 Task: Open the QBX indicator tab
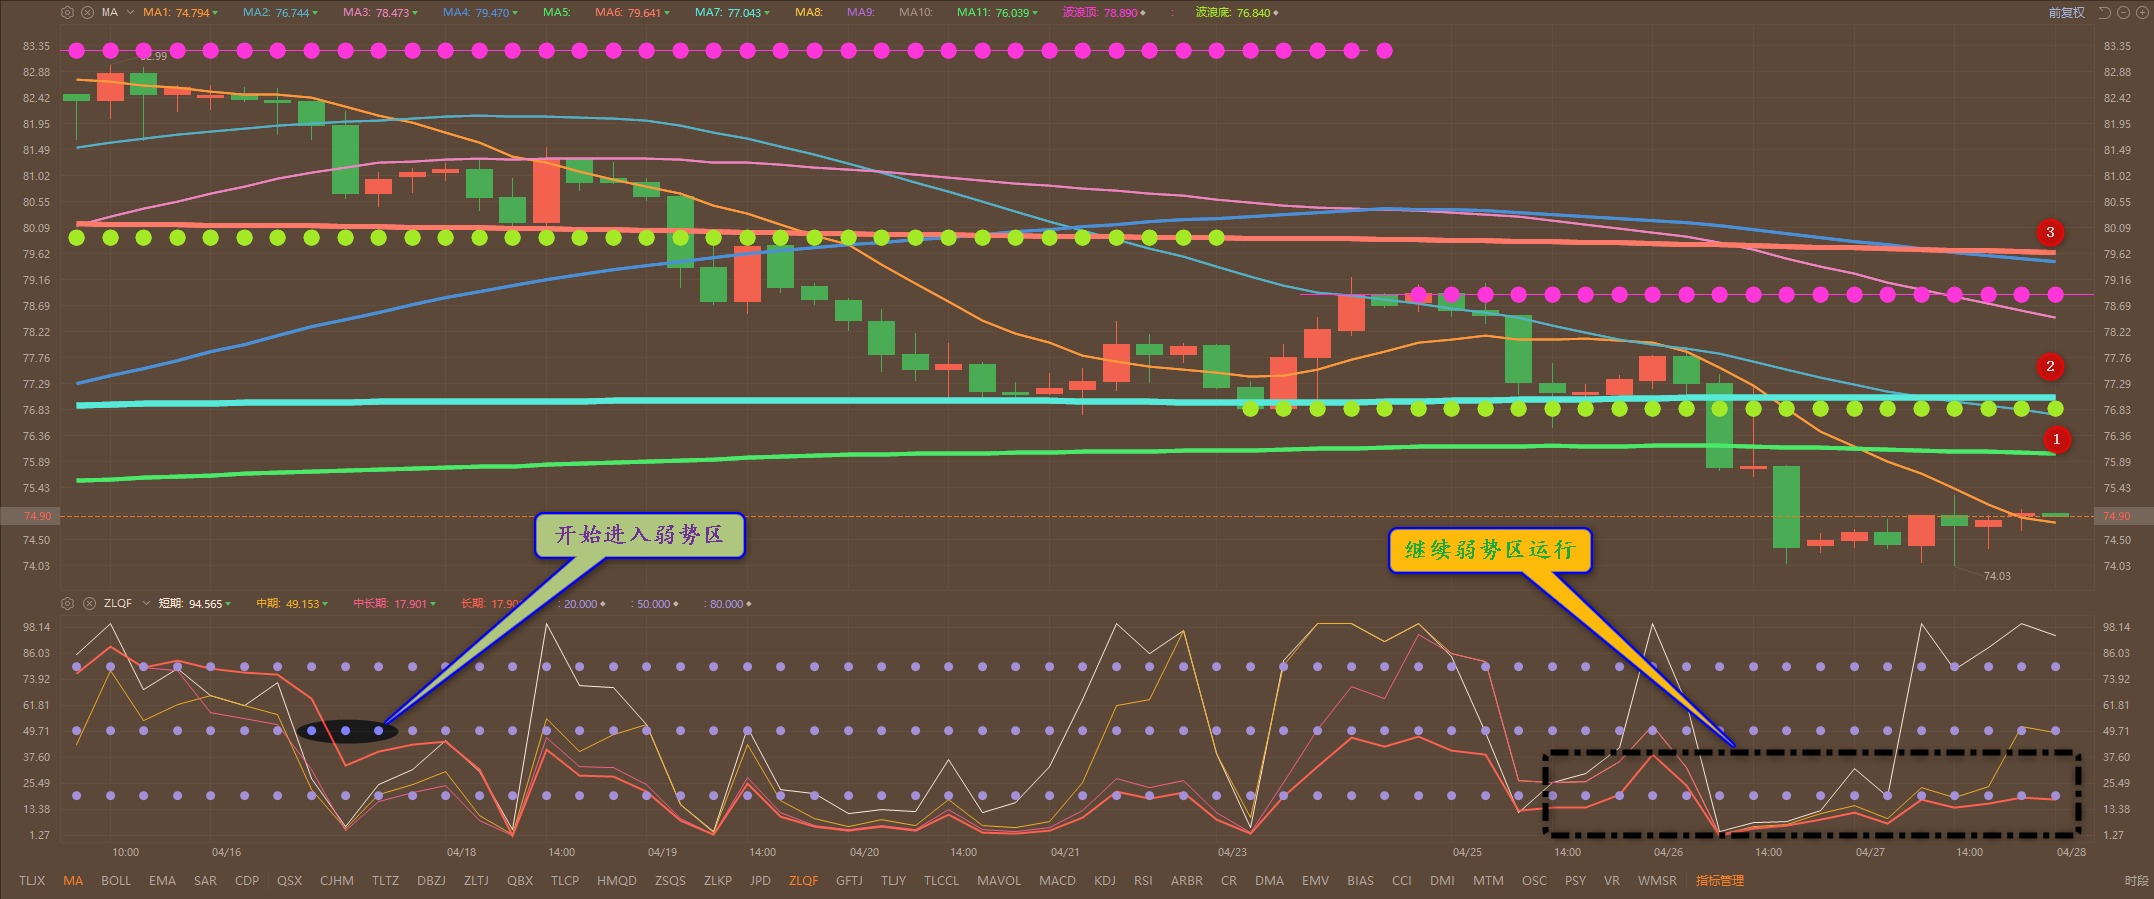[x=520, y=881]
